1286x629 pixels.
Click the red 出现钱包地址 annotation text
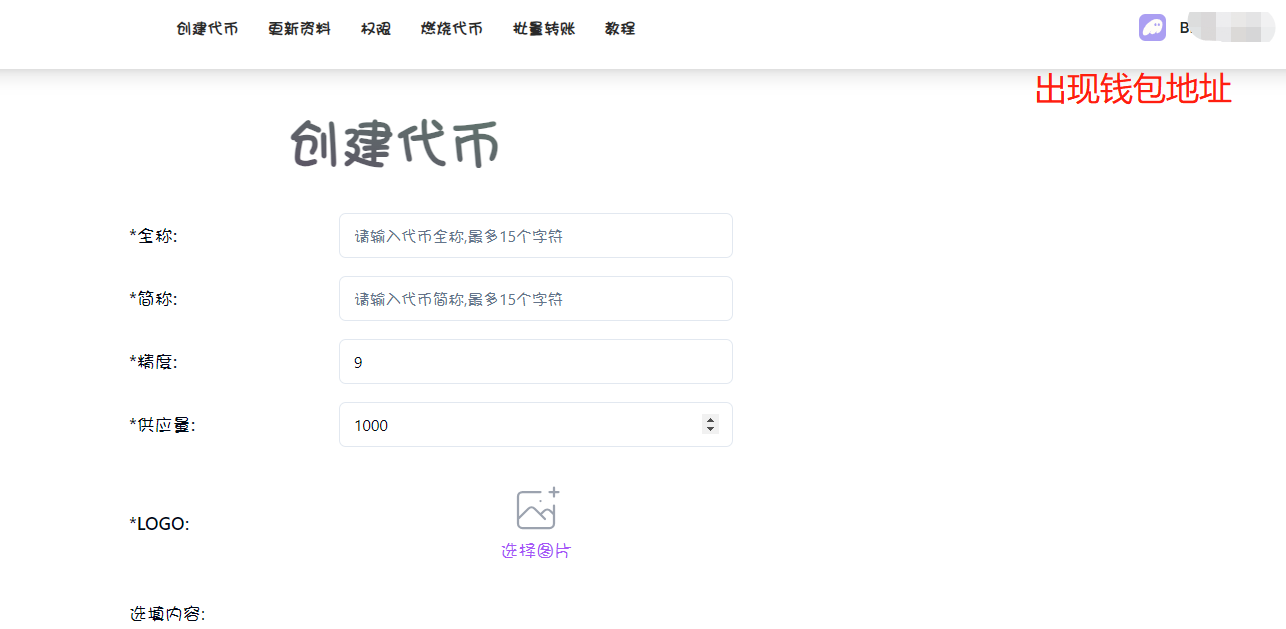[x=1132, y=90]
